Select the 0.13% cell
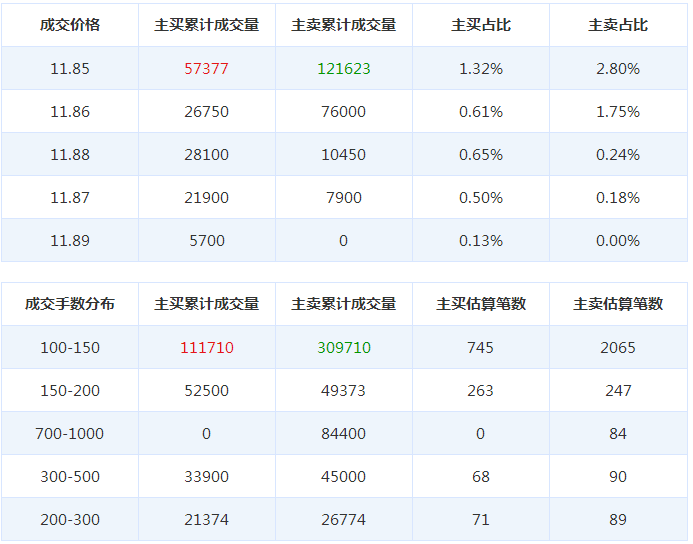 pos(481,240)
